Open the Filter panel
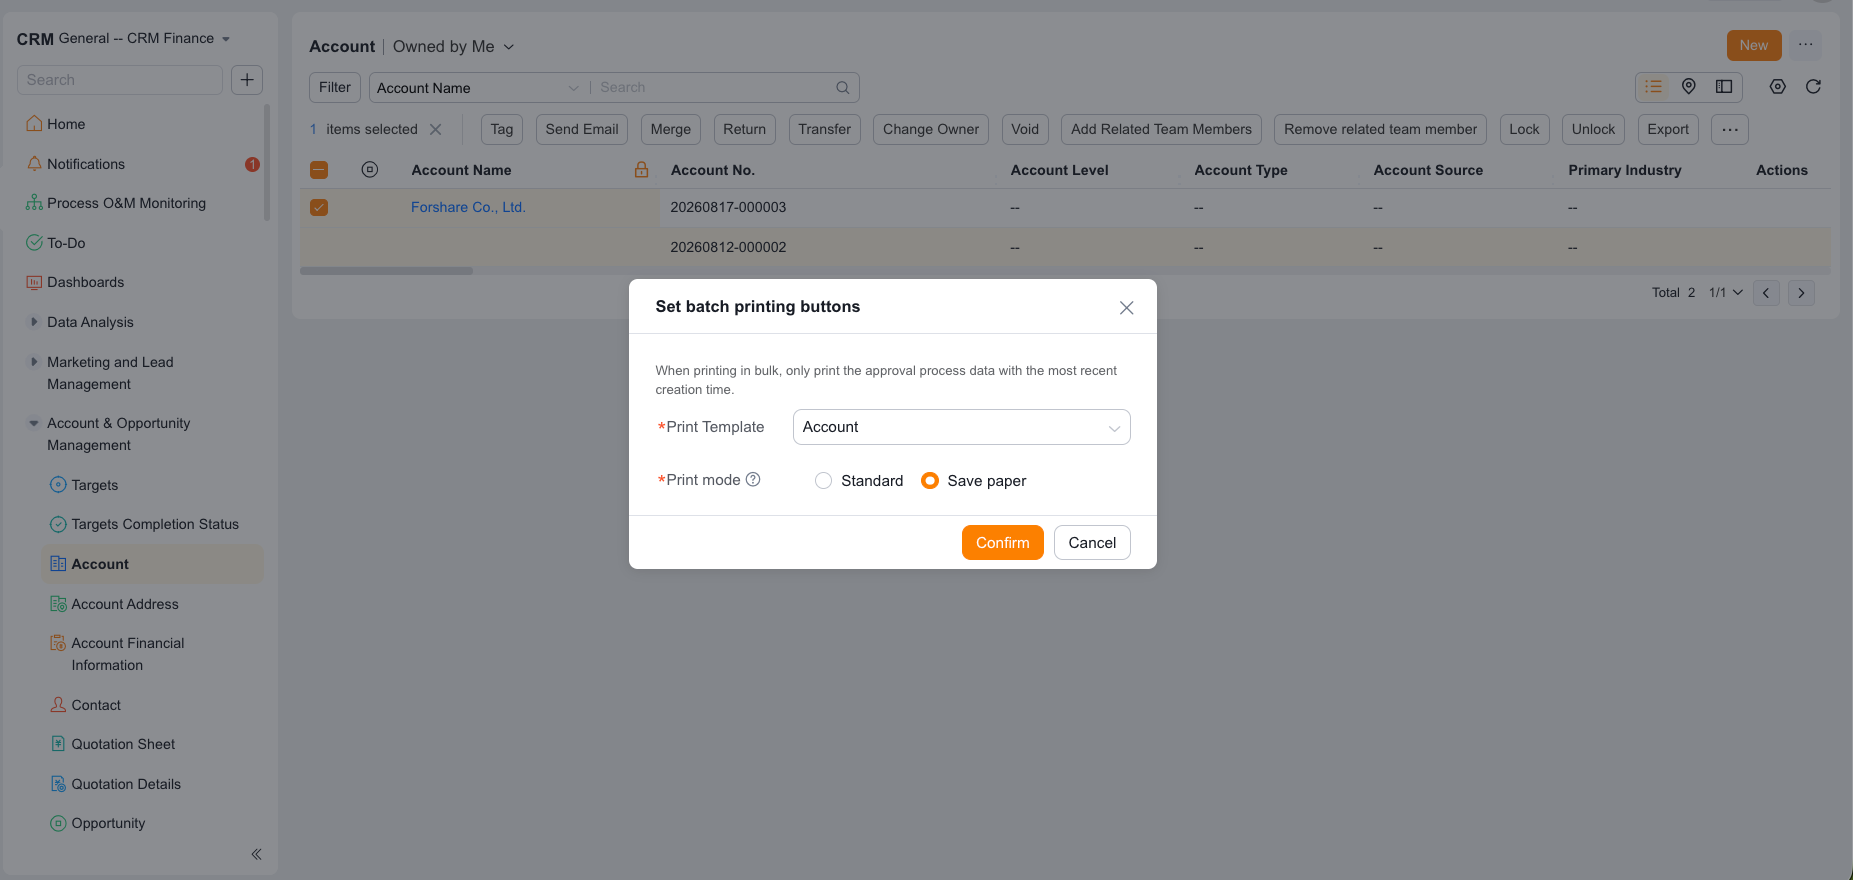The width and height of the screenshot is (1853, 880). coord(335,87)
